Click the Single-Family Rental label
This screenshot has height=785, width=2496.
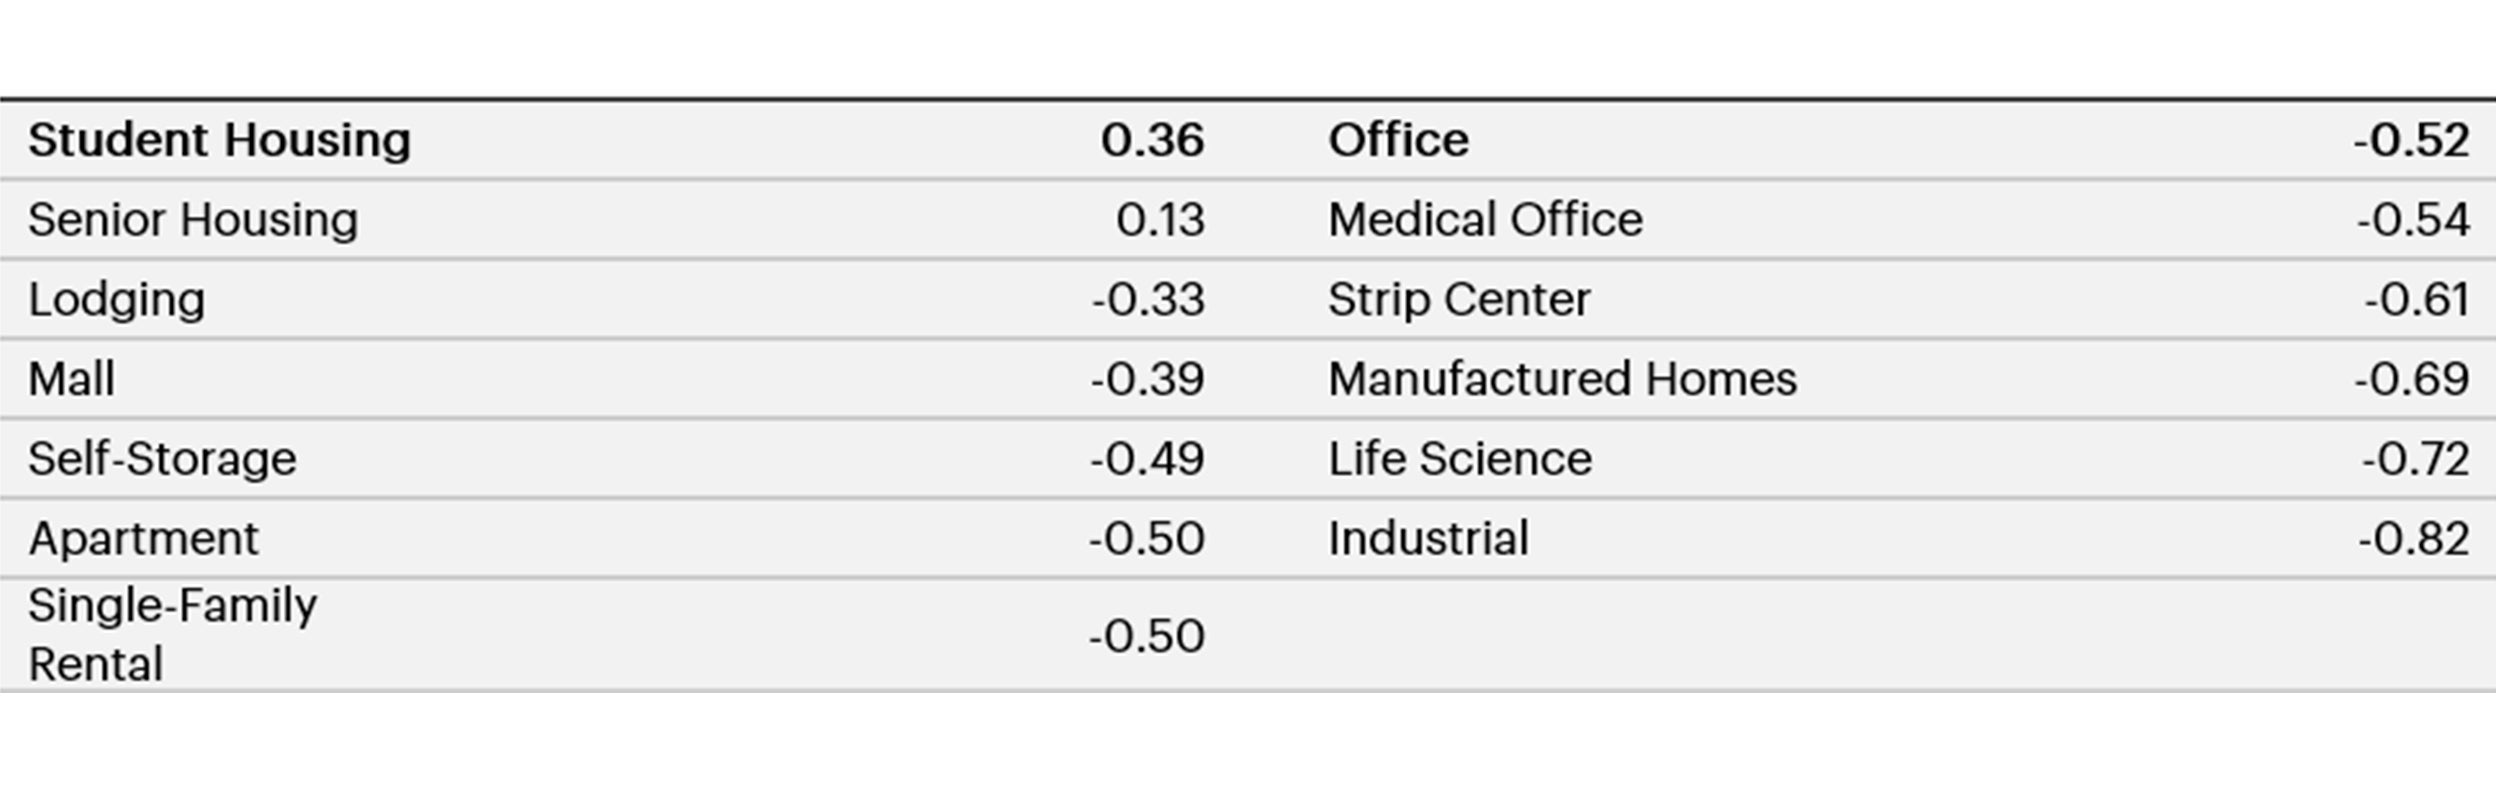[x=172, y=635]
